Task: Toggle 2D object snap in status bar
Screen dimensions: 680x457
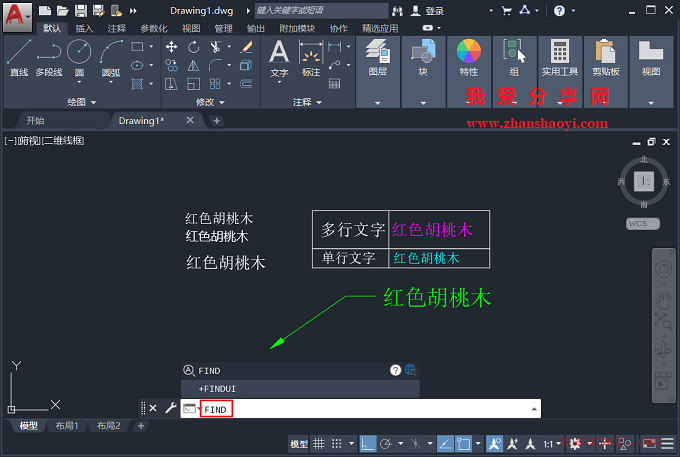Action: pos(464,444)
